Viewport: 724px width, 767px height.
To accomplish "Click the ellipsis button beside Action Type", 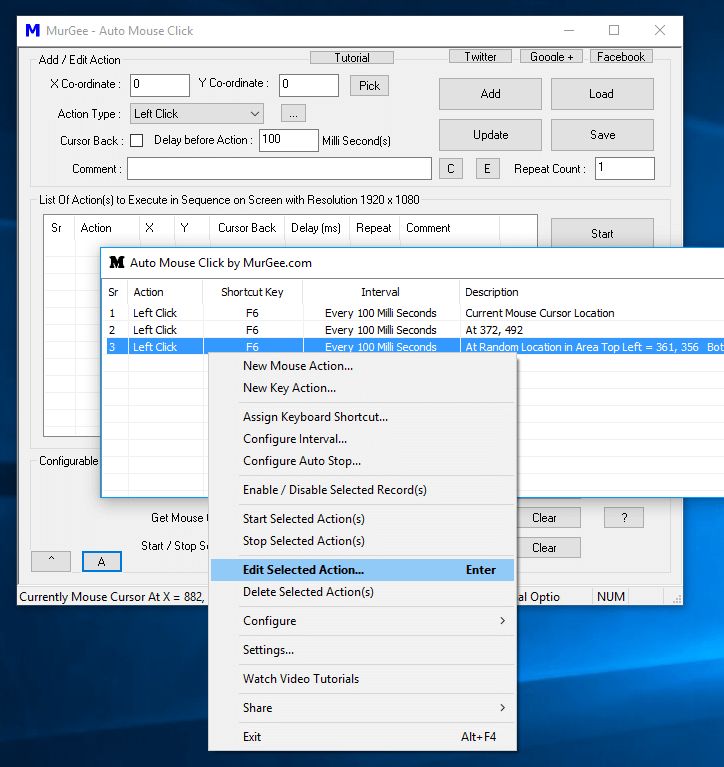I will coord(294,113).
